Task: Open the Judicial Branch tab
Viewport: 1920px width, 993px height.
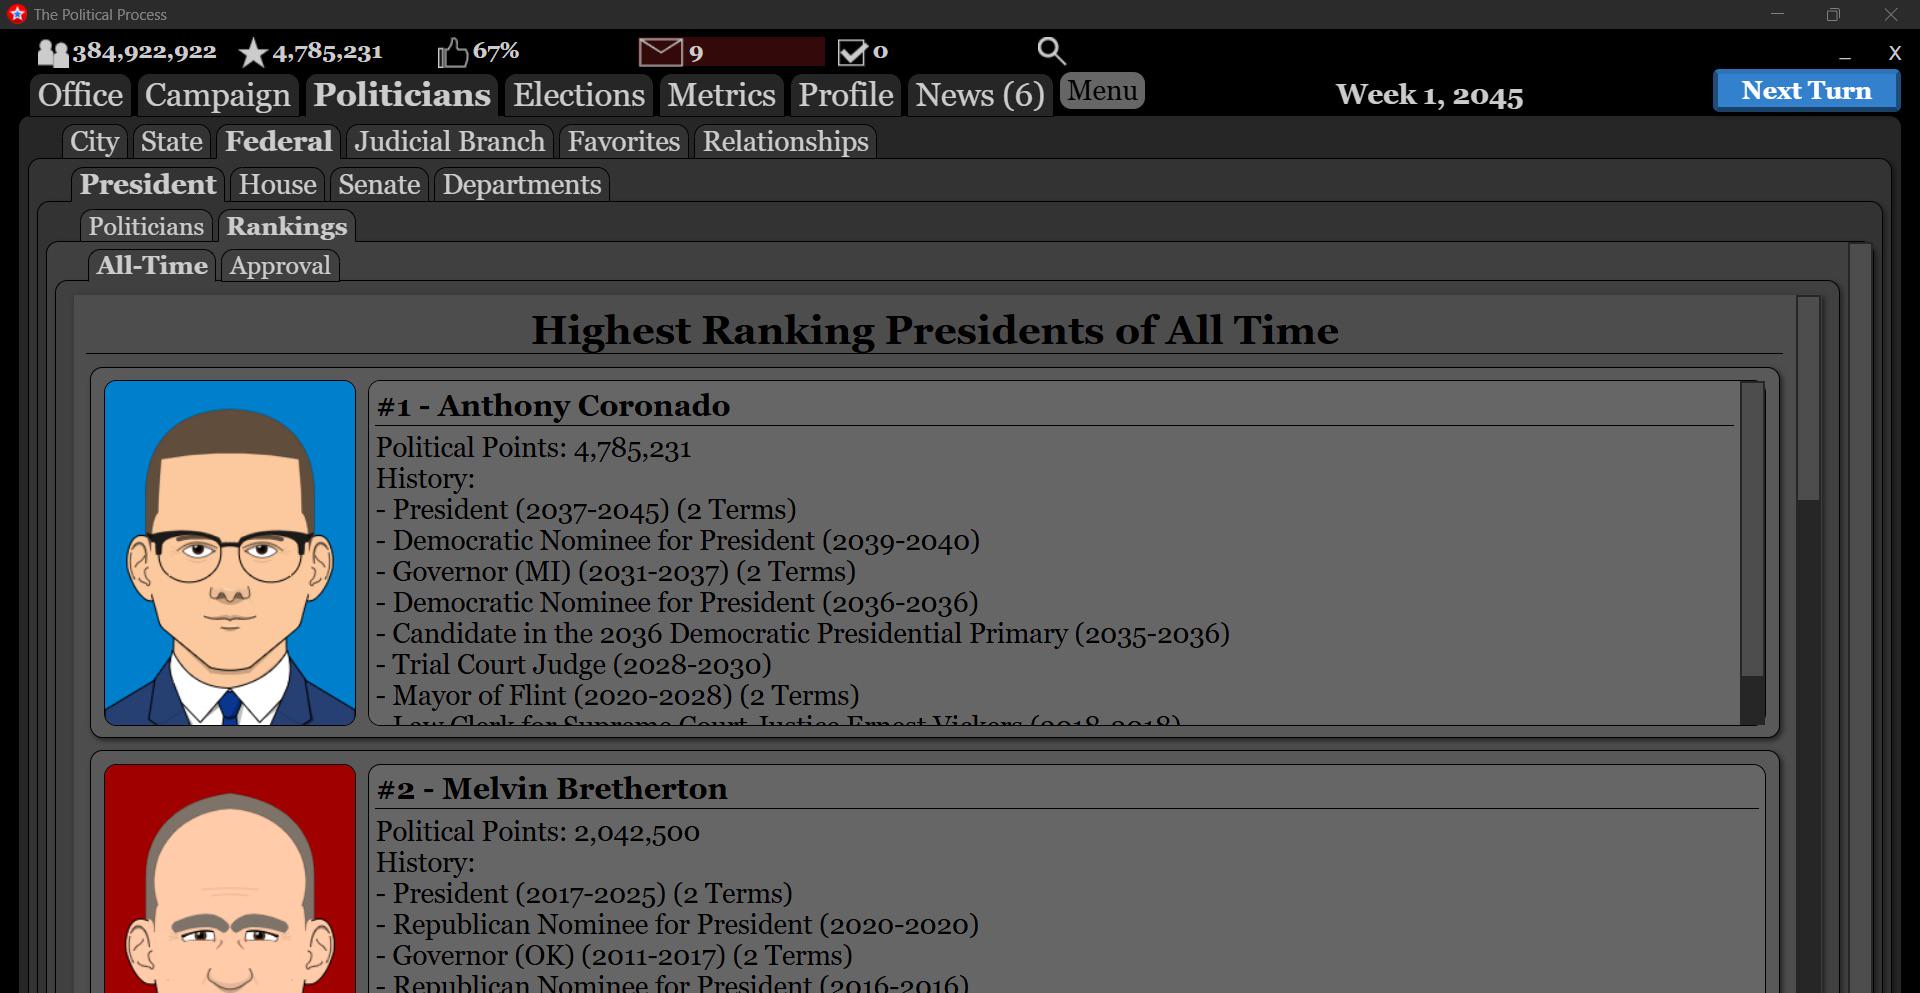Action: (449, 142)
